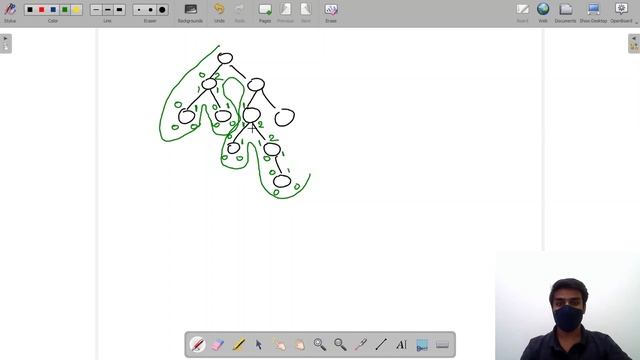640x360 pixels.
Task: Select the large eraser size
Action: (162, 9)
